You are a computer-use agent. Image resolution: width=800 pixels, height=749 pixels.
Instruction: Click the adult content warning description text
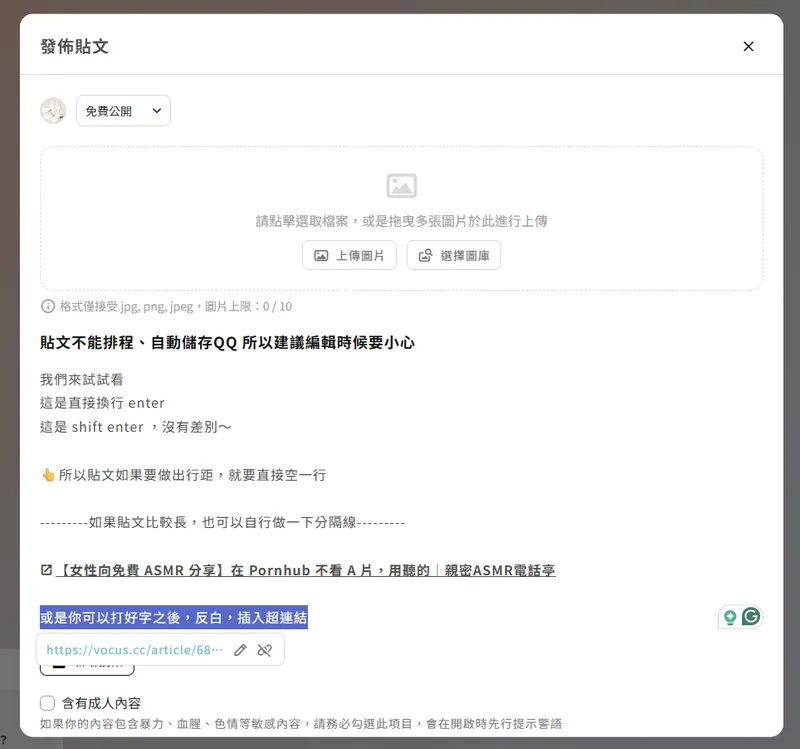(301, 723)
